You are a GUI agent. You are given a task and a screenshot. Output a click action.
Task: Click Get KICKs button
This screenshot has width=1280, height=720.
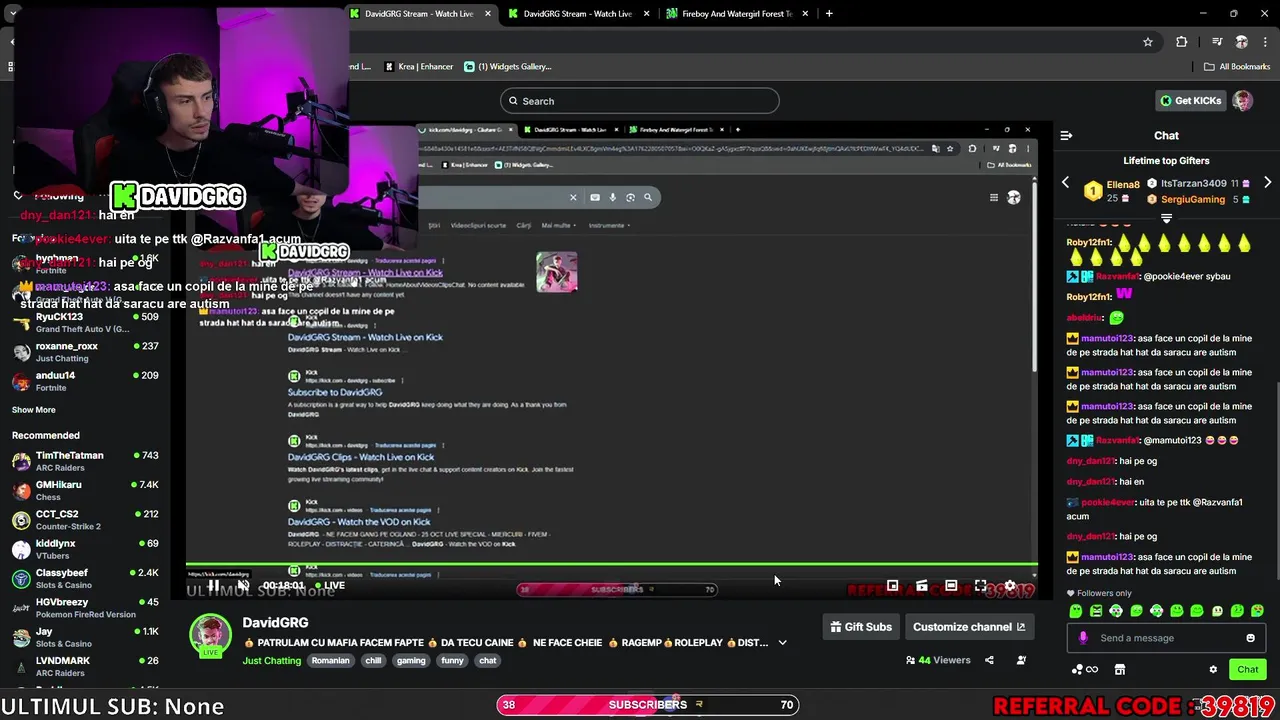[x=1190, y=101]
